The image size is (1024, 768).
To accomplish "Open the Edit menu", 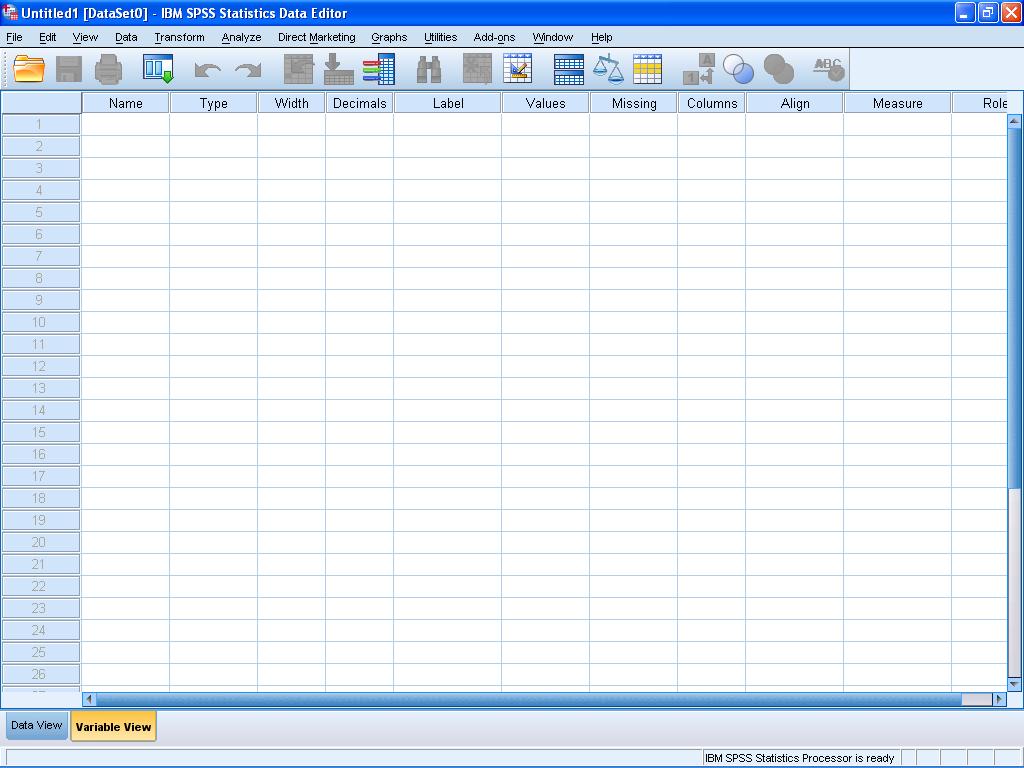I will coord(48,37).
